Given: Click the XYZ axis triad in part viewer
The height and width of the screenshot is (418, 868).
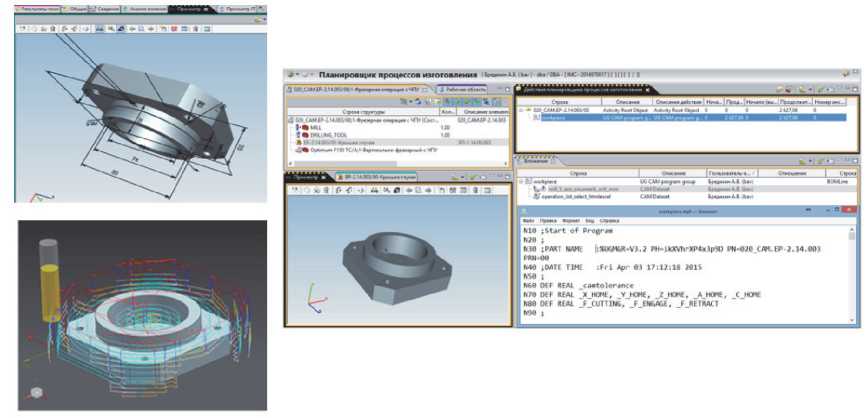Looking at the screenshot, I should (x=316, y=295).
